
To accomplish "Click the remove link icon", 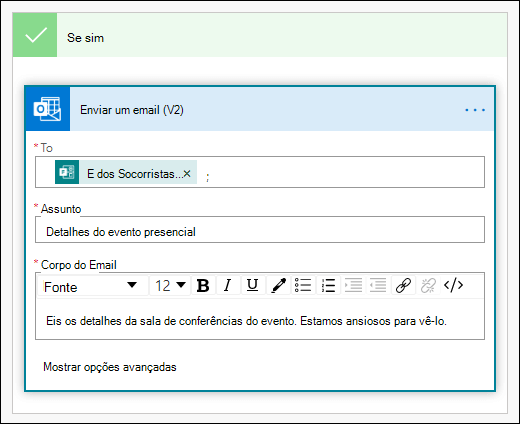I will pos(428,286).
